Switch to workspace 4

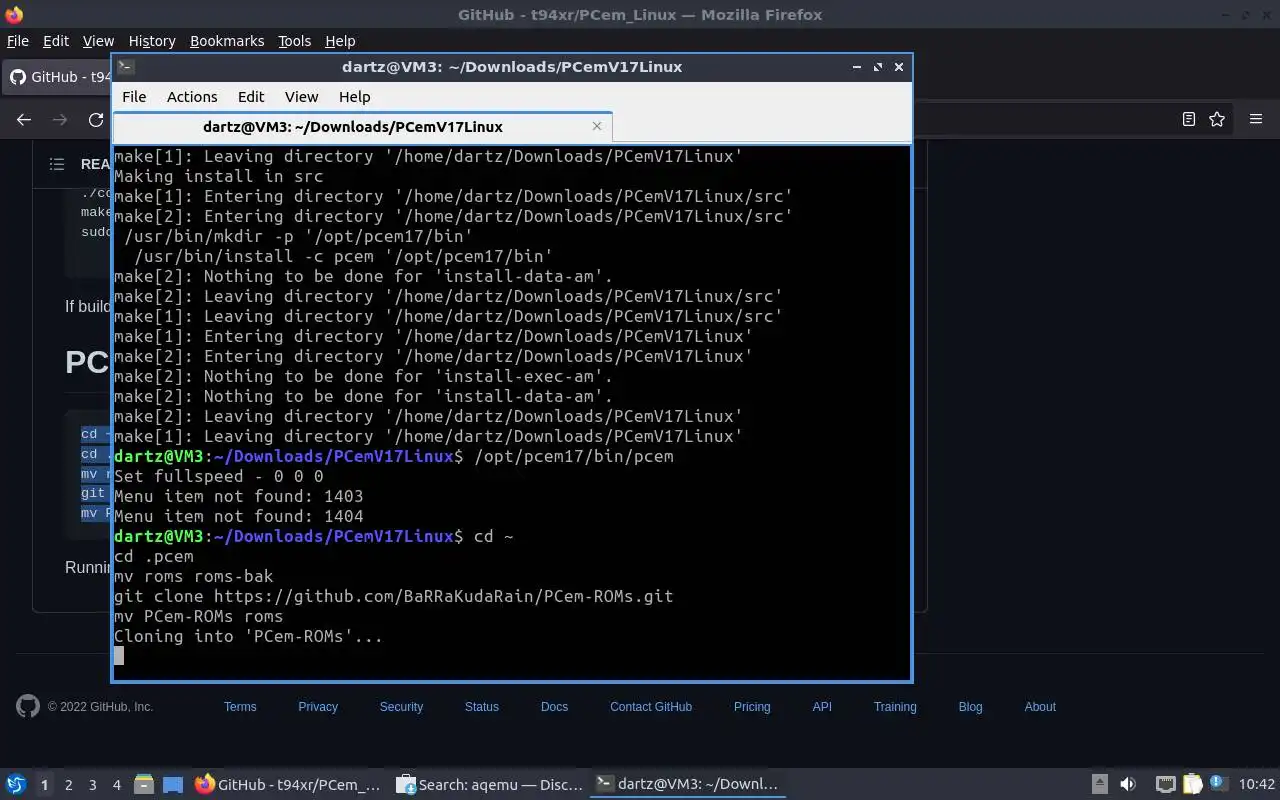[116, 785]
